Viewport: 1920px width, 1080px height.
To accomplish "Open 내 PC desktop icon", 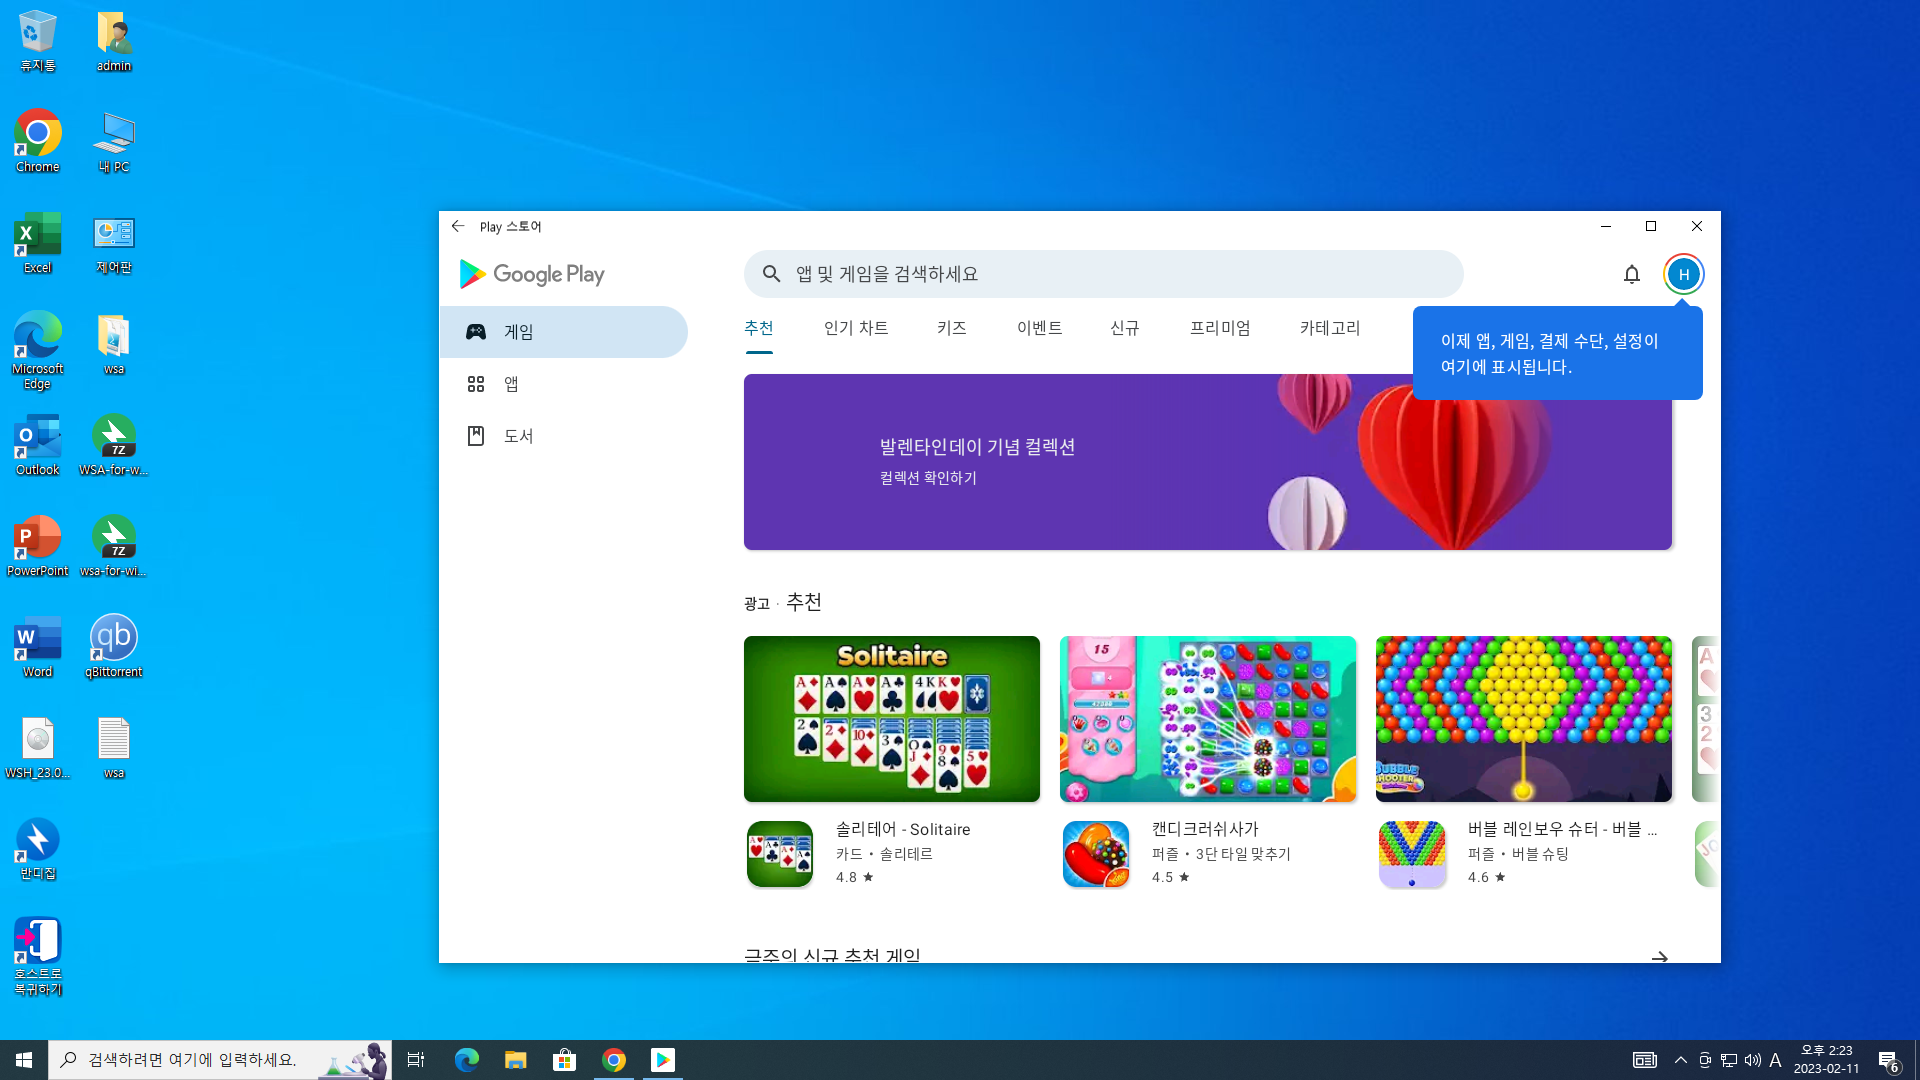I will pos(114,142).
